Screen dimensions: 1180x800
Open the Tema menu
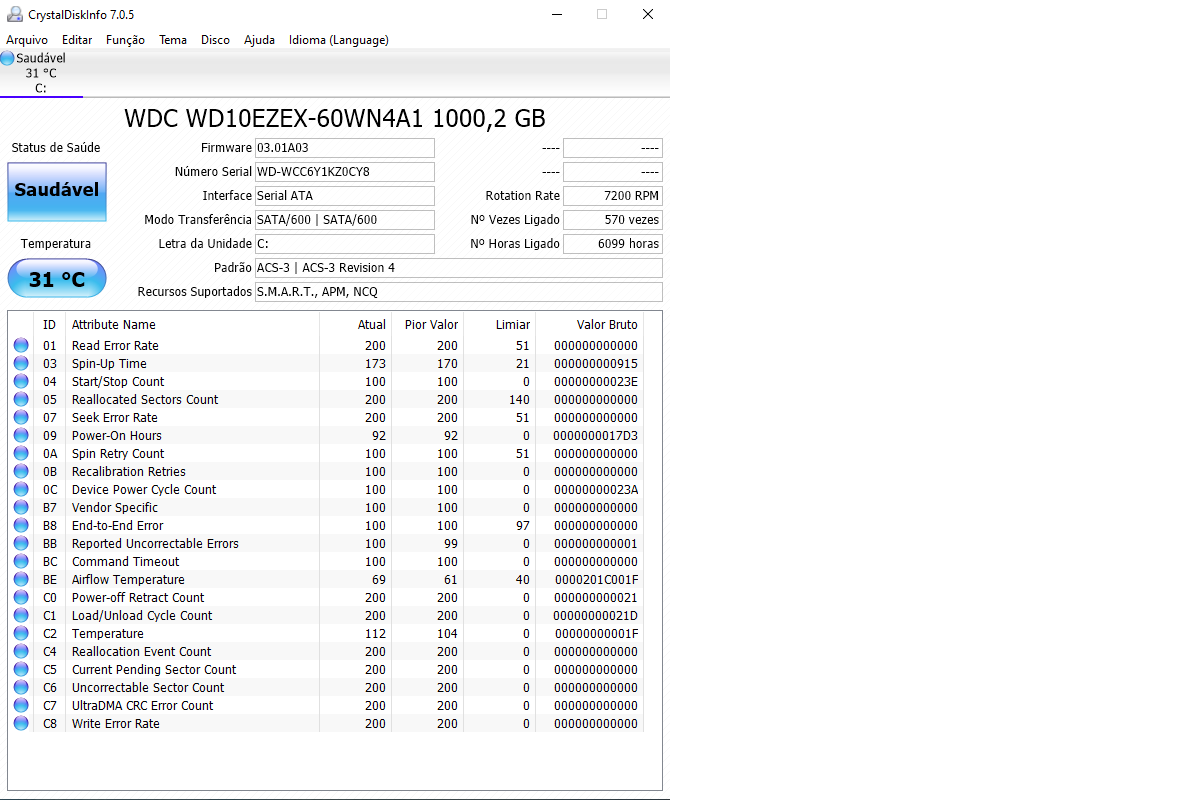point(172,40)
